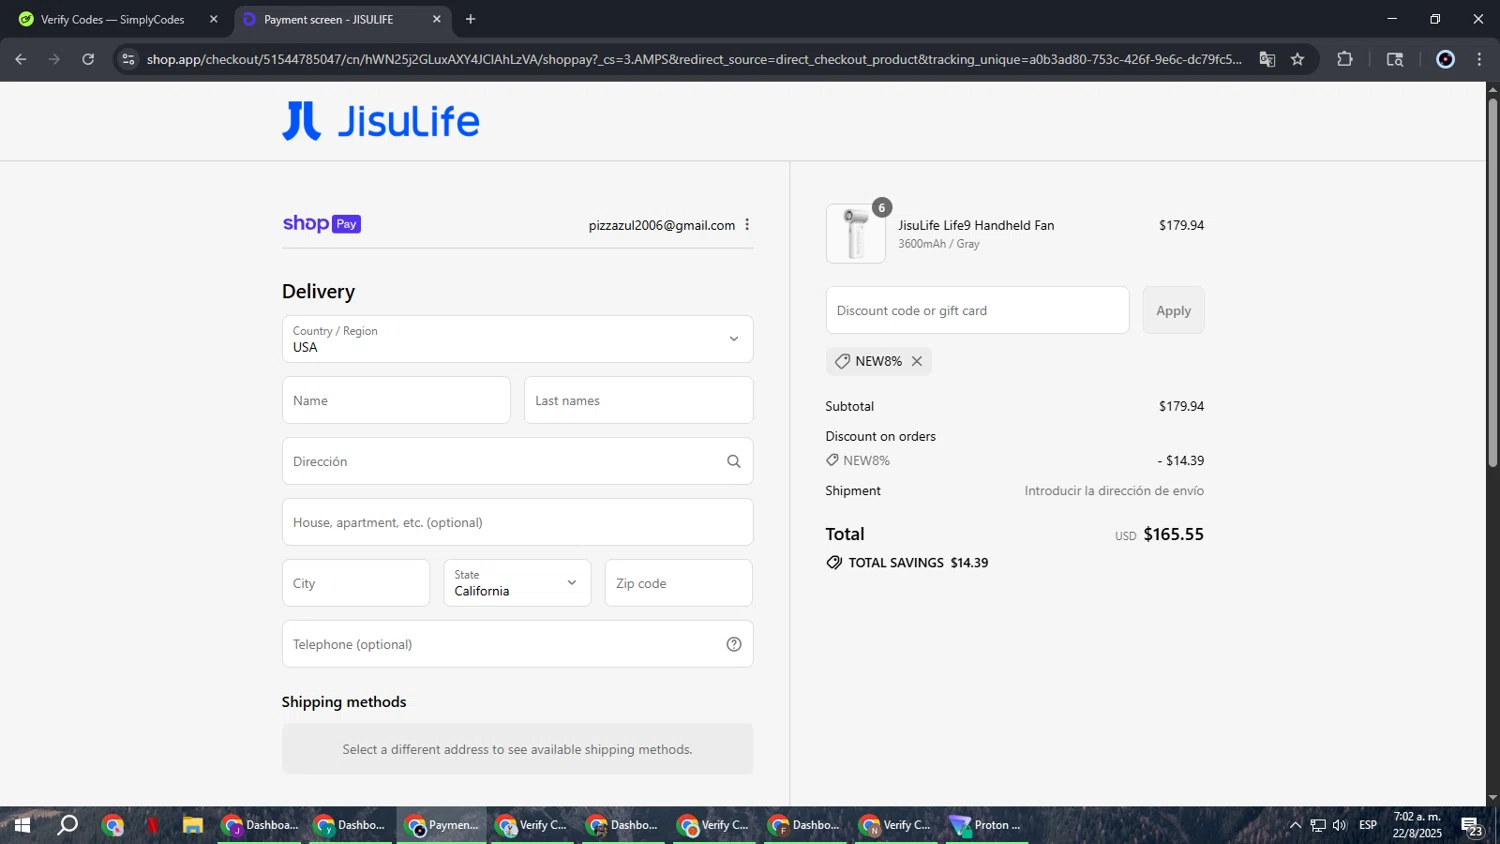Image resolution: width=1500 pixels, height=844 pixels.
Task: Click the Zip code field
Action: pos(678,583)
